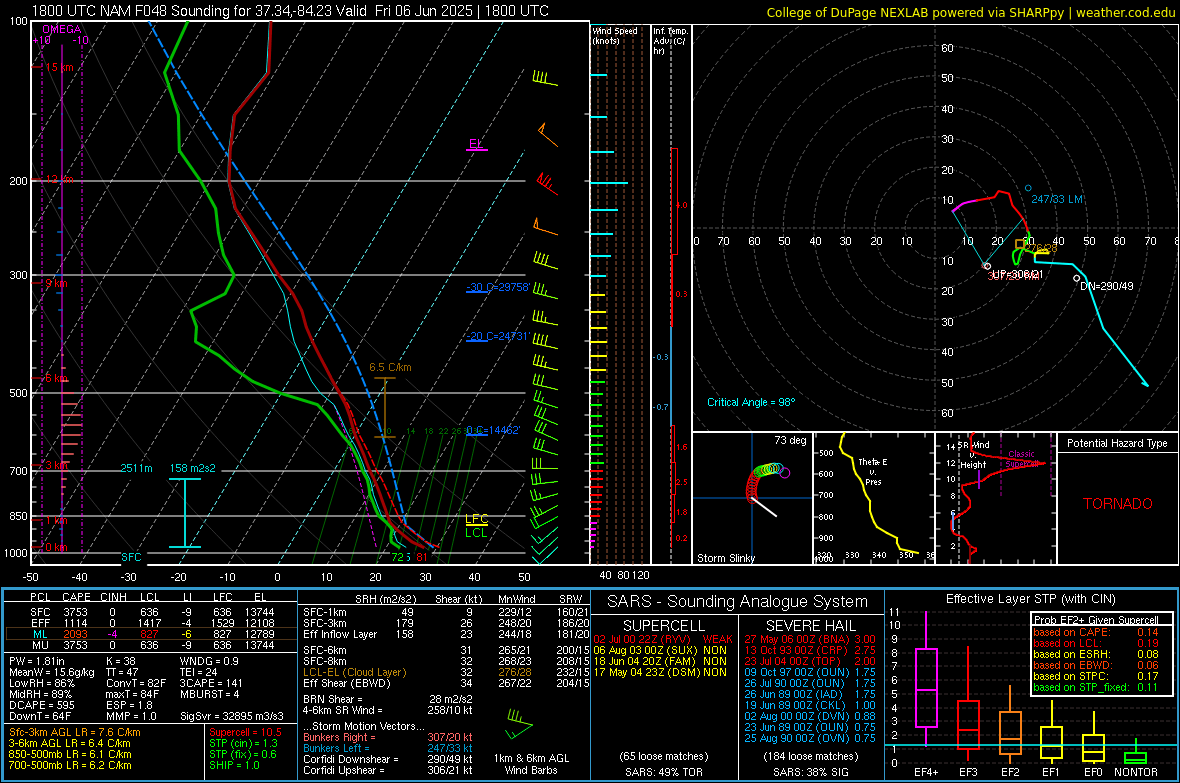This screenshot has width=1180, height=783.
Task: Click the Critical Angle = 98° text
Action: tap(750, 402)
